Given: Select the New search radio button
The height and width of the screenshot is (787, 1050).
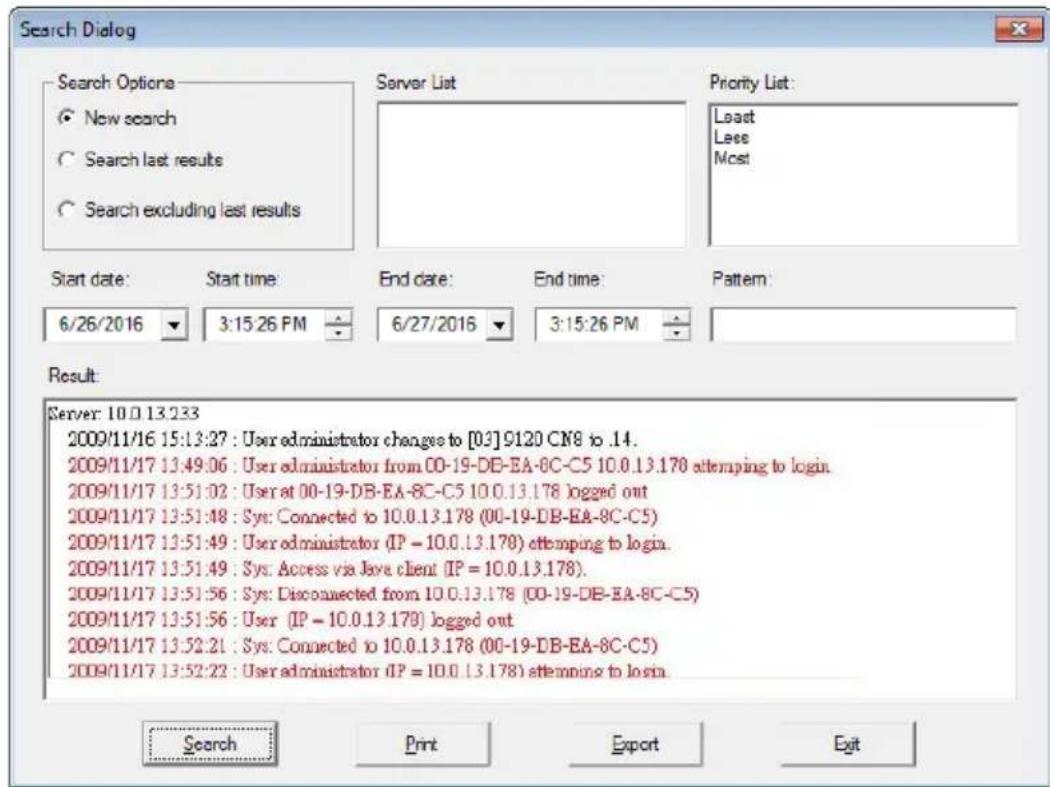Looking at the screenshot, I should pos(66,118).
